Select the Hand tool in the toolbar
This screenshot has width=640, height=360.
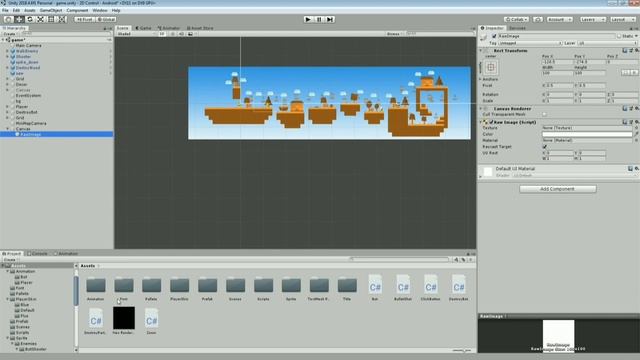tap(9, 19)
